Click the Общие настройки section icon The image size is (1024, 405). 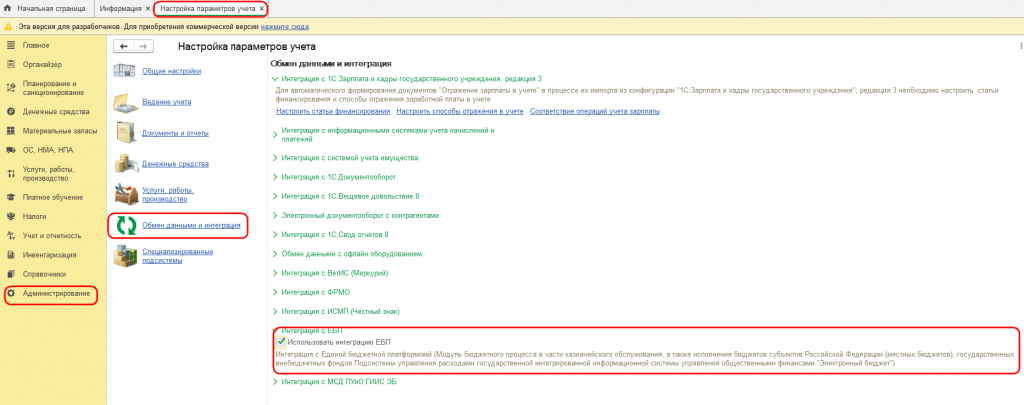click(124, 71)
